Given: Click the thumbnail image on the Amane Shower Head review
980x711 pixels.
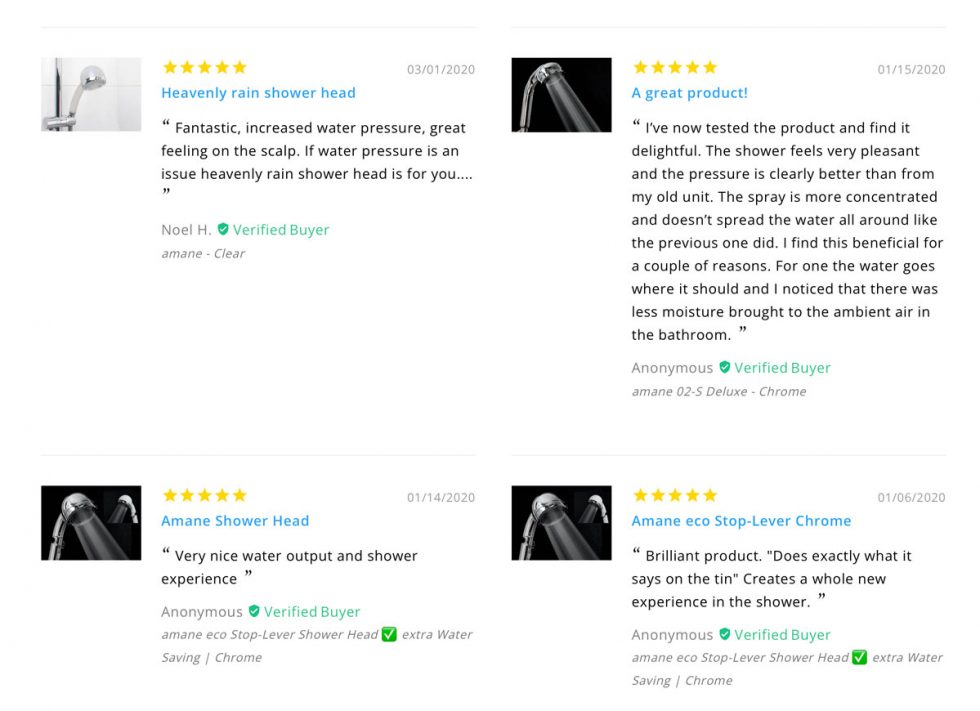Looking at the screenshot, I should pyautogui.click(x=90, y=522).
